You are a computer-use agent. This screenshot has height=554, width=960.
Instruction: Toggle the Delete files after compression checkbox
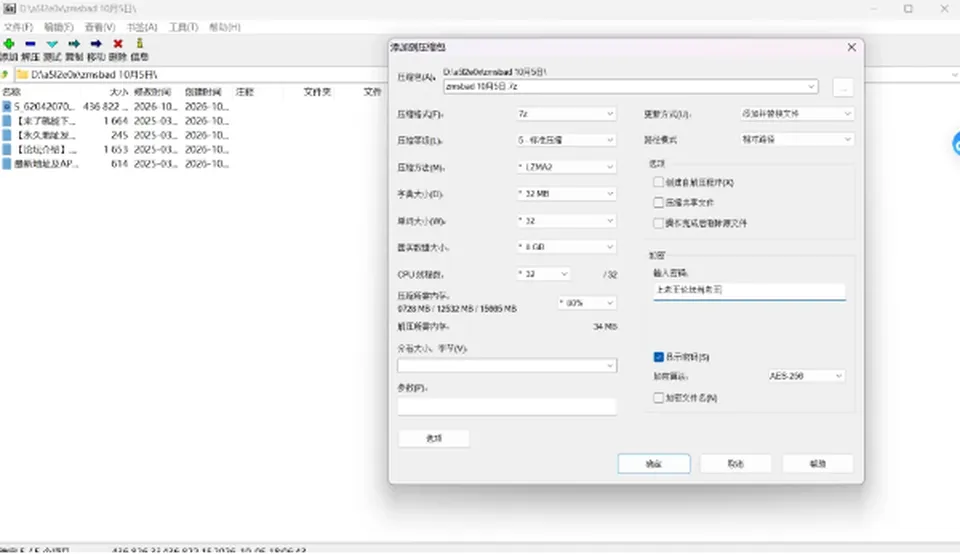[658, 223]
